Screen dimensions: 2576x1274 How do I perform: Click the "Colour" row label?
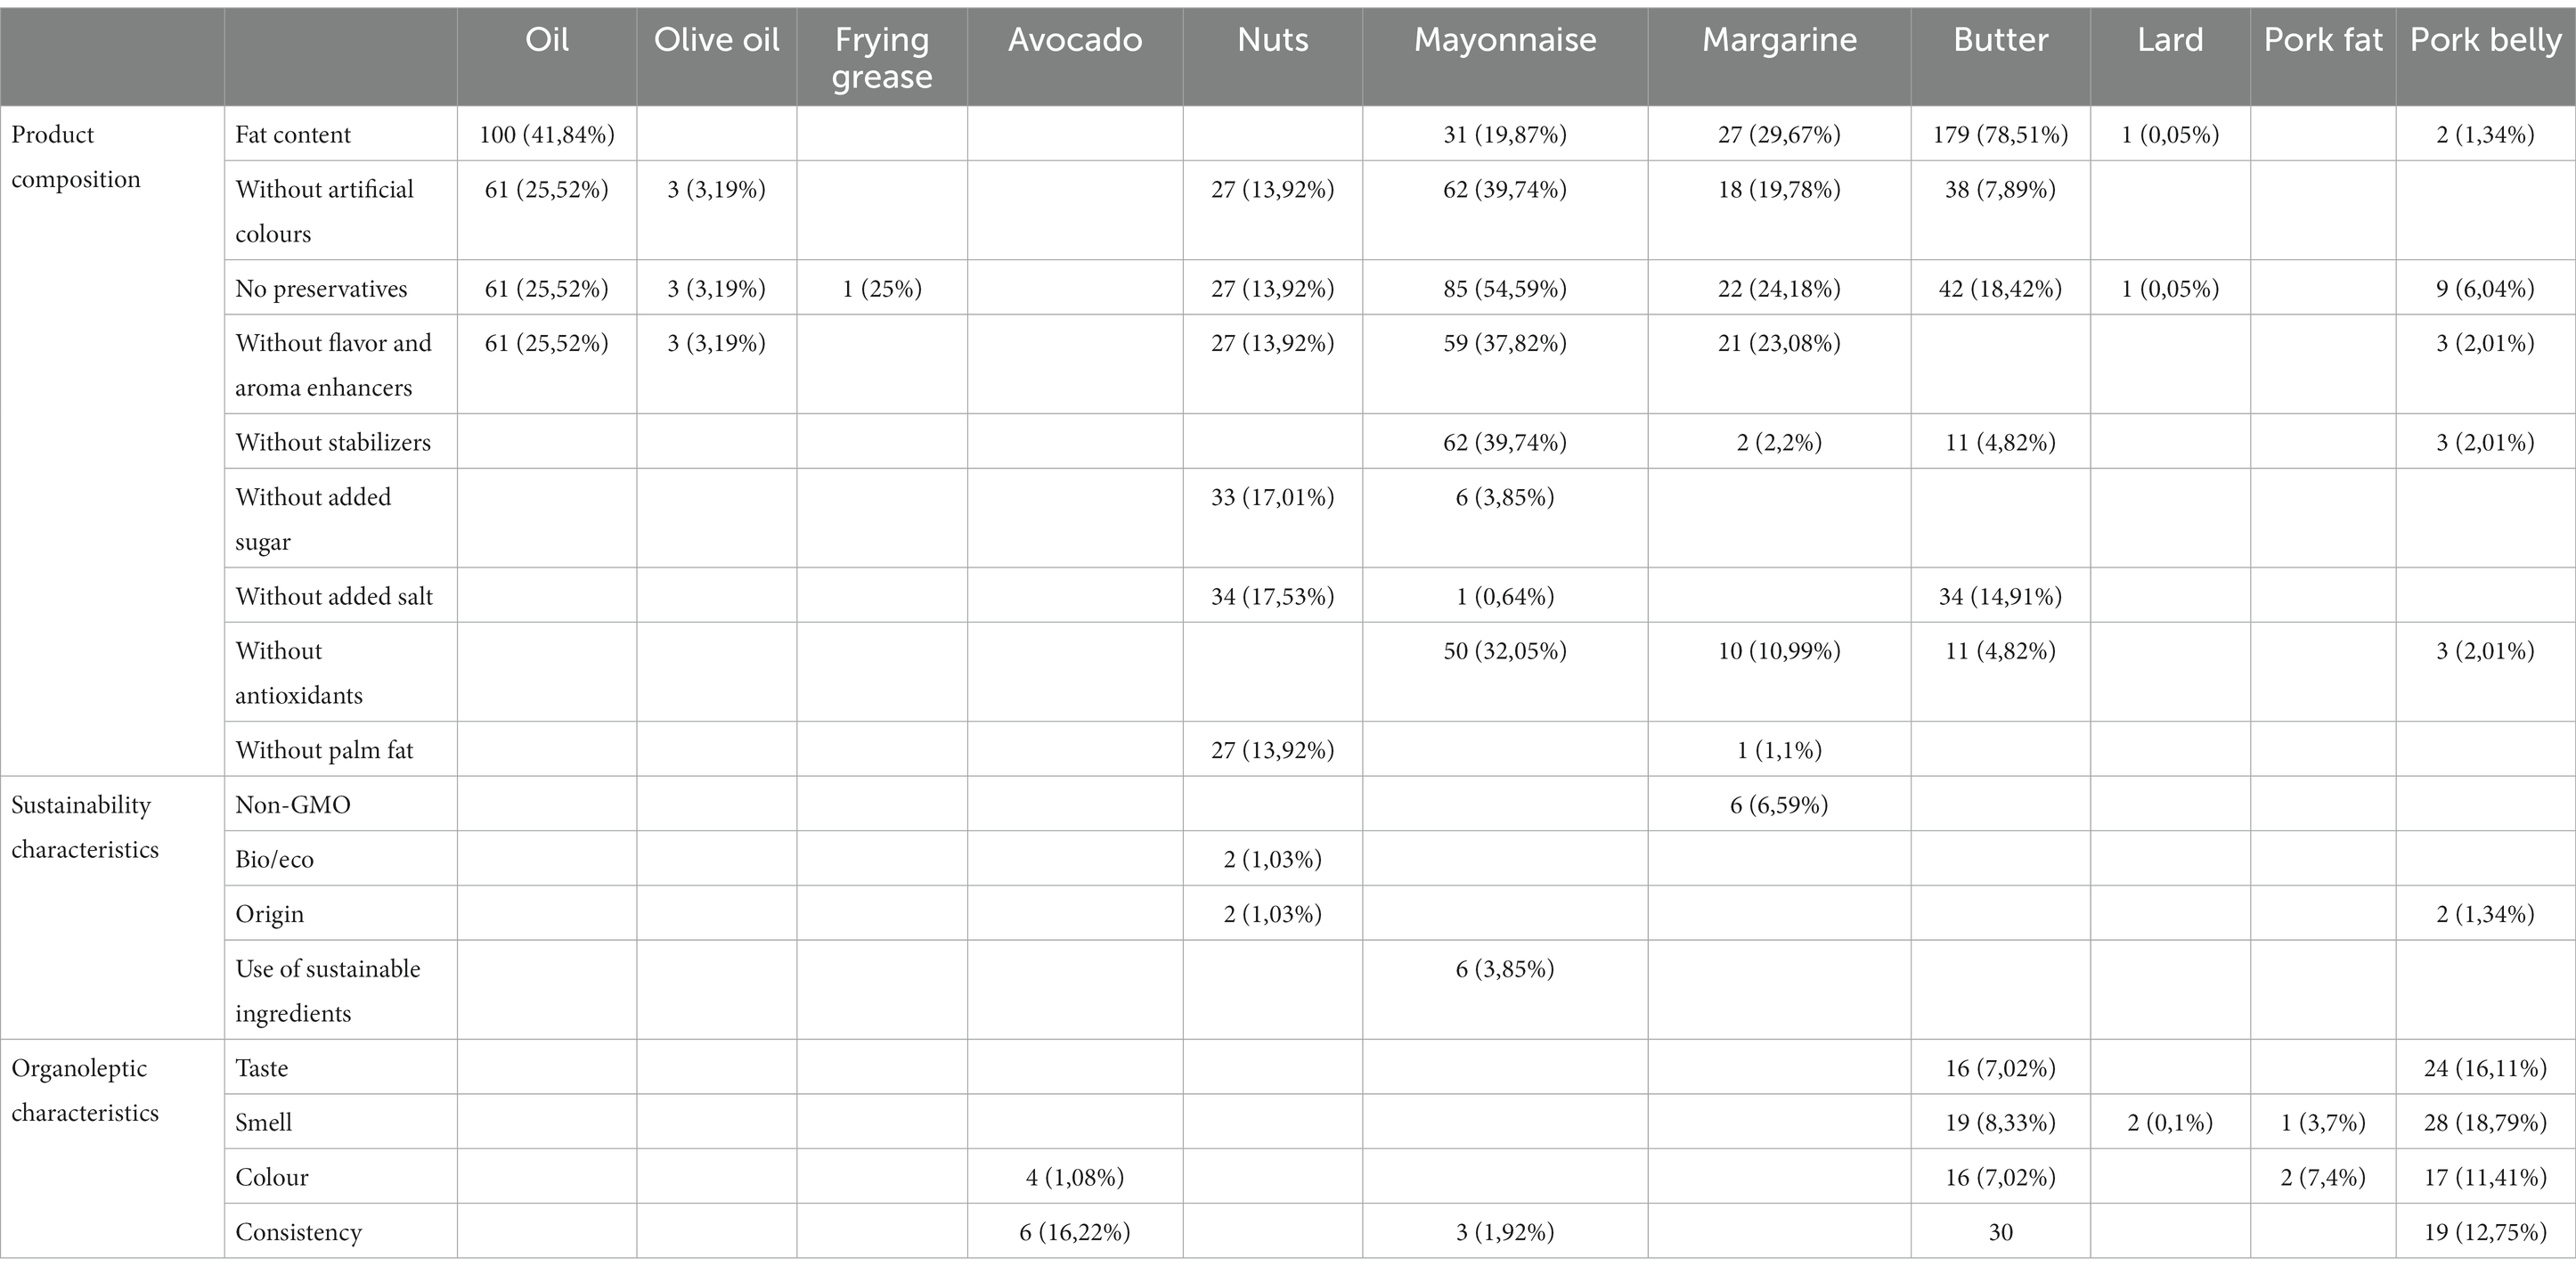coord(271,1178)
